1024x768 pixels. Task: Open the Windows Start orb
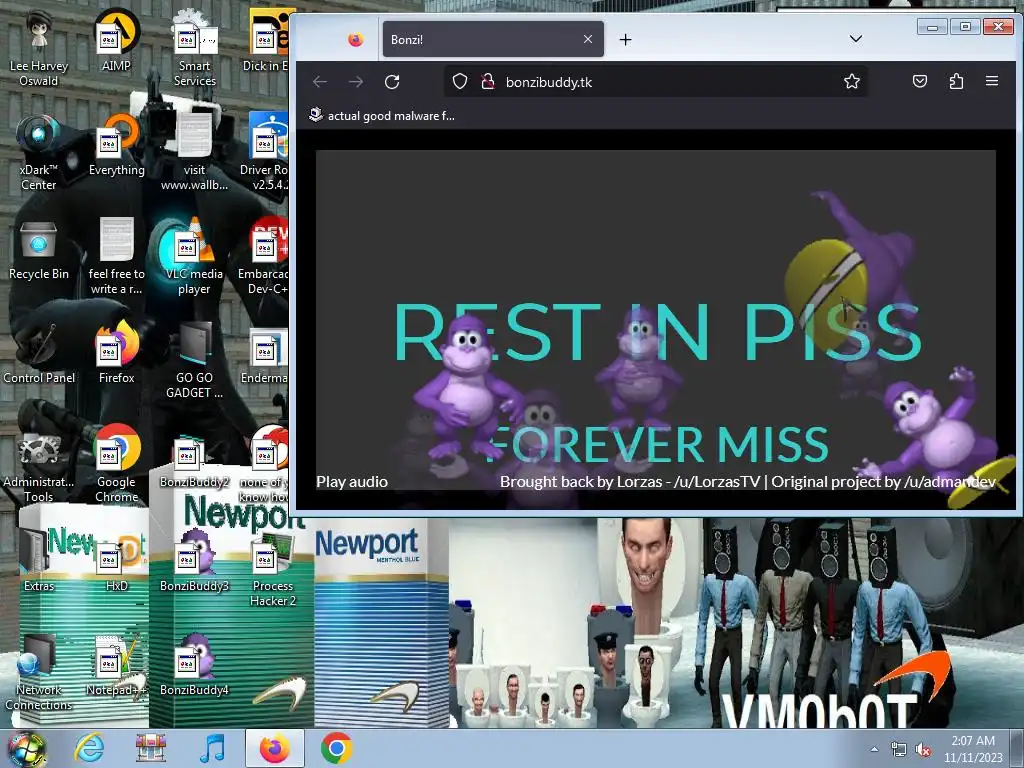[26, 749]
